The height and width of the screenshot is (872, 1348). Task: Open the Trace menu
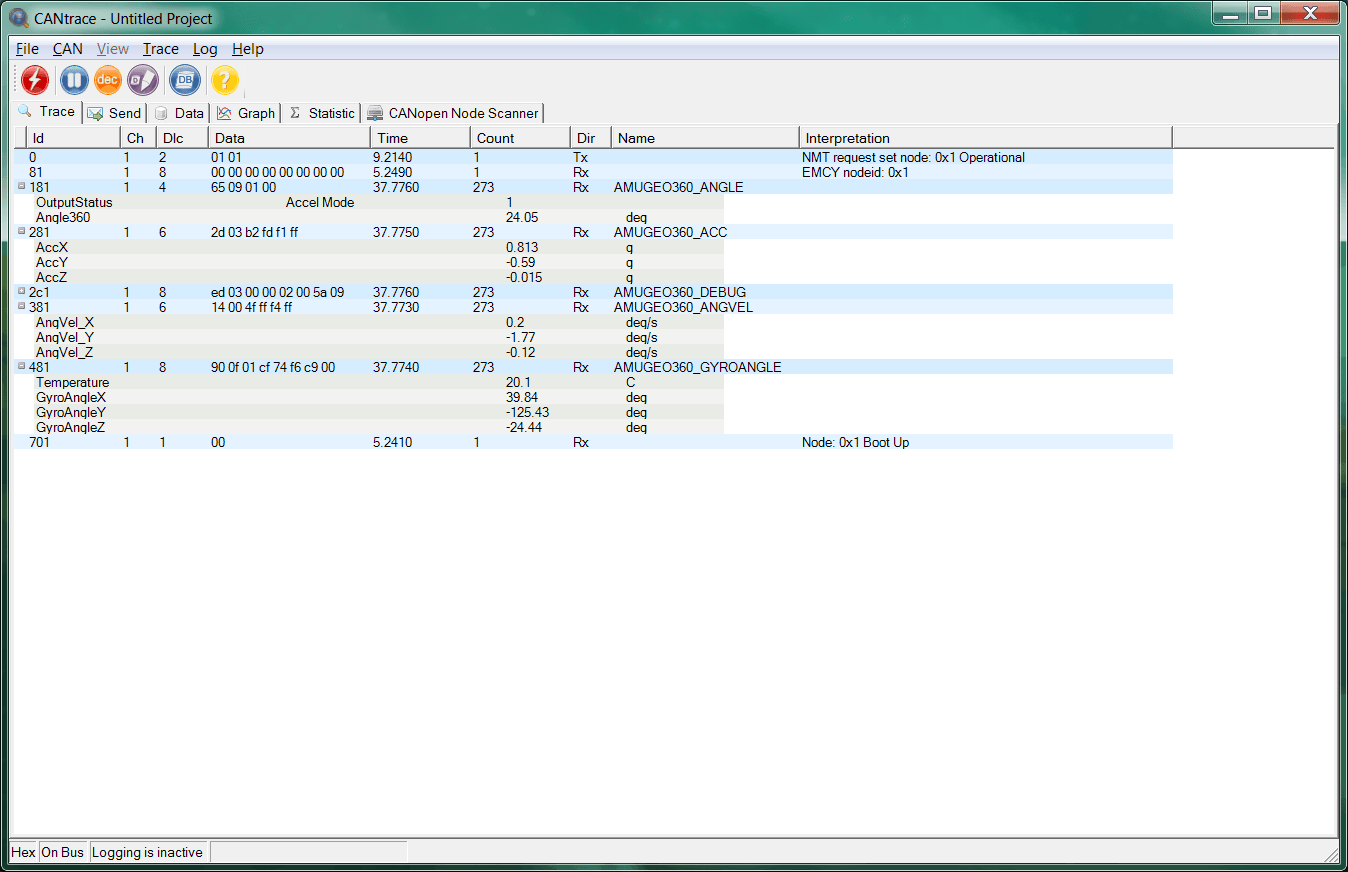pos(160,49)
